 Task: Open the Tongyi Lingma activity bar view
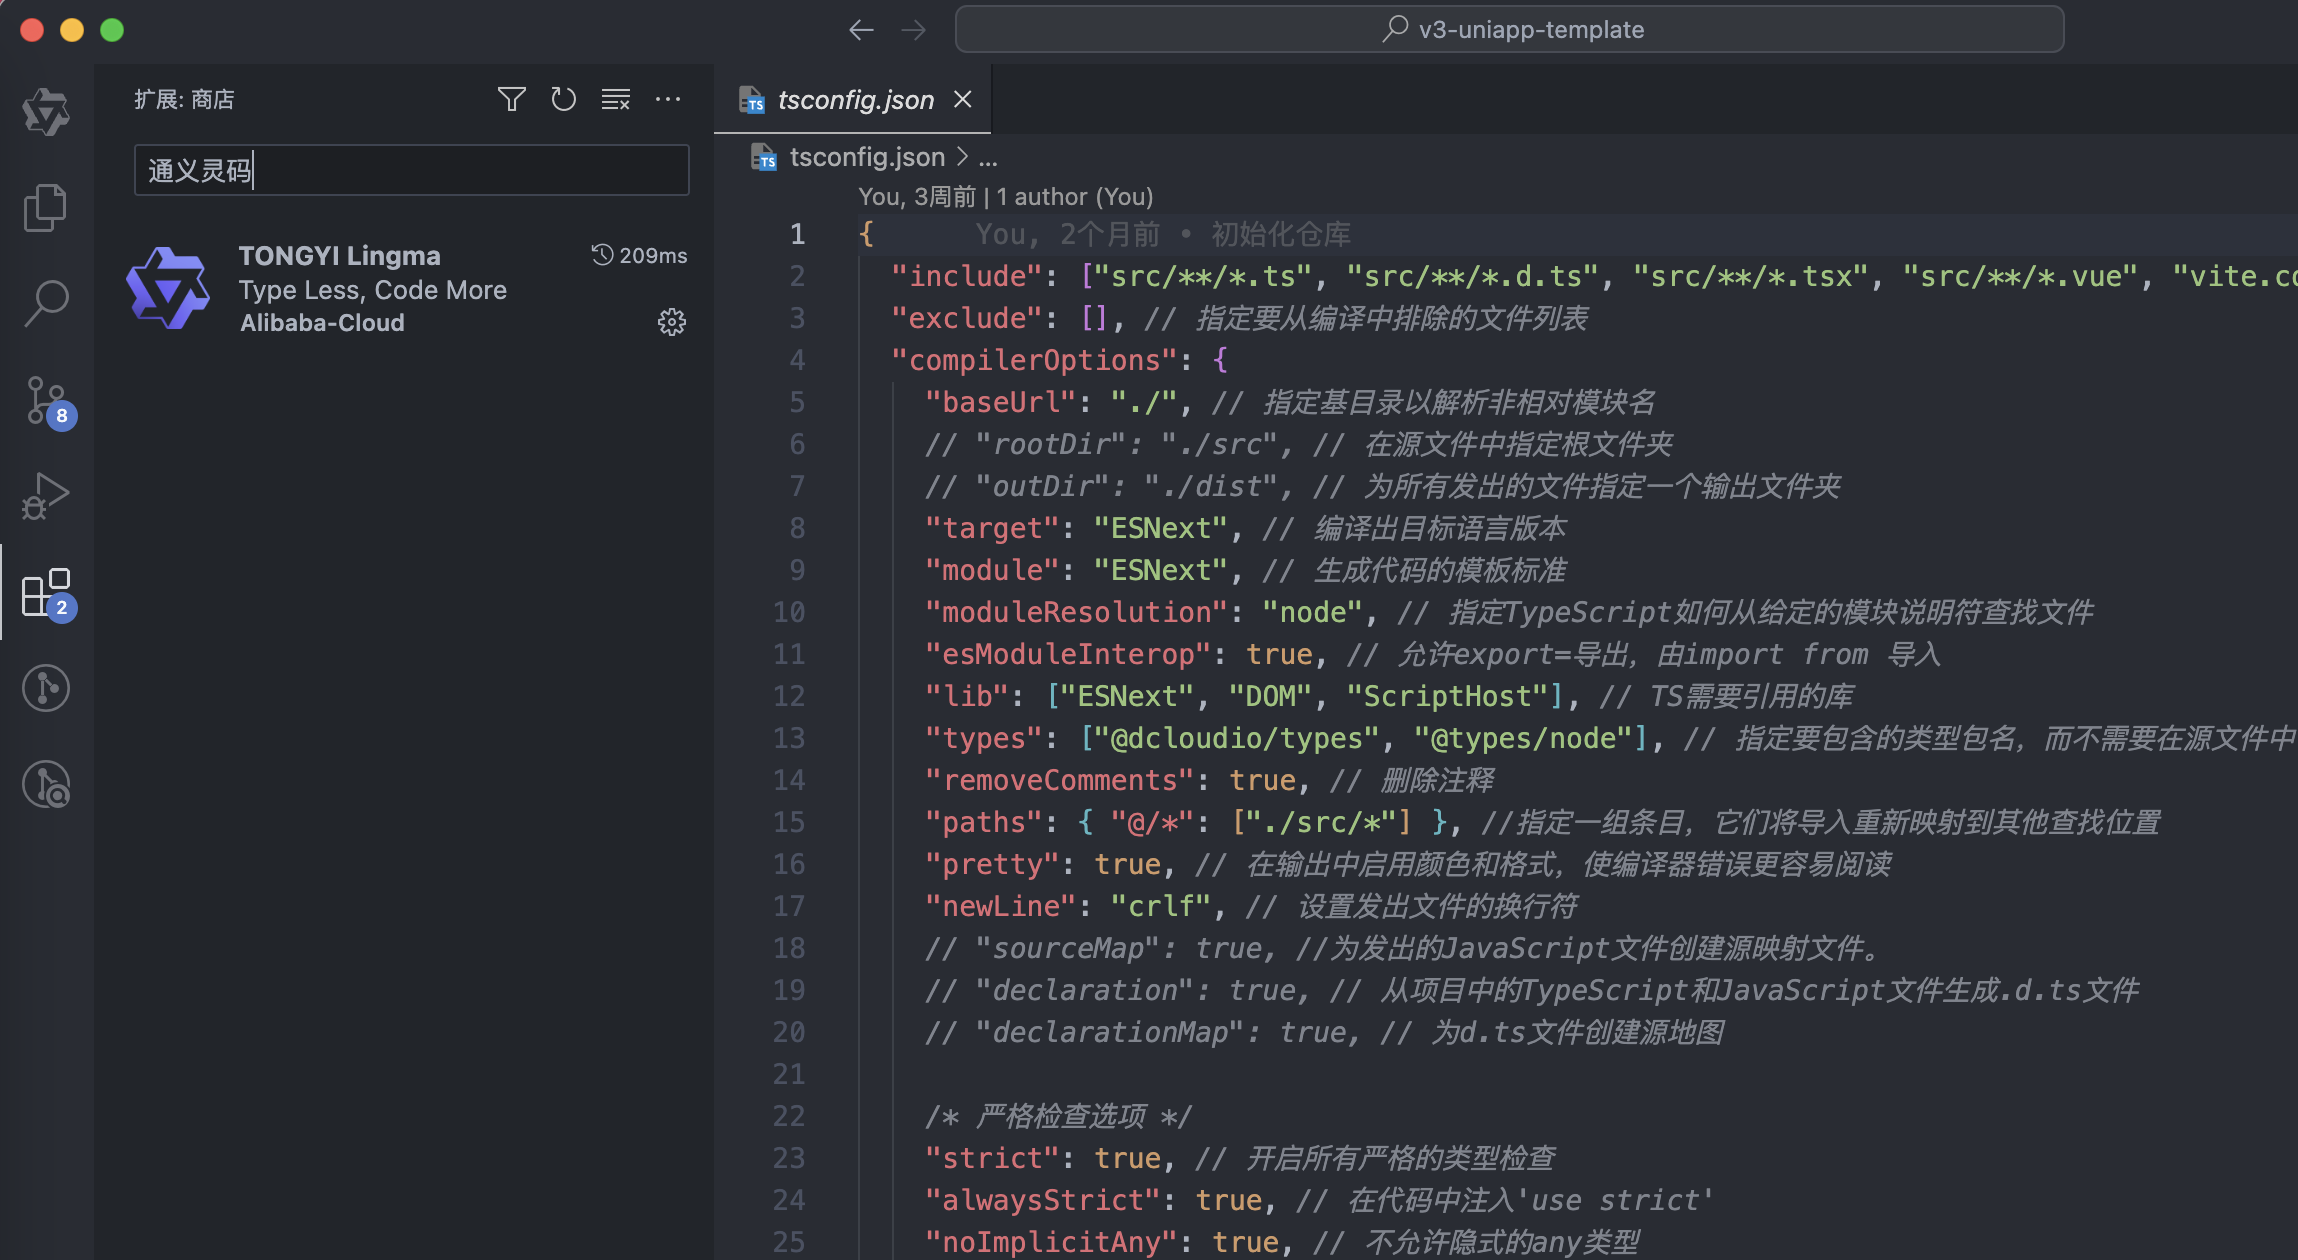pos(46,111)
